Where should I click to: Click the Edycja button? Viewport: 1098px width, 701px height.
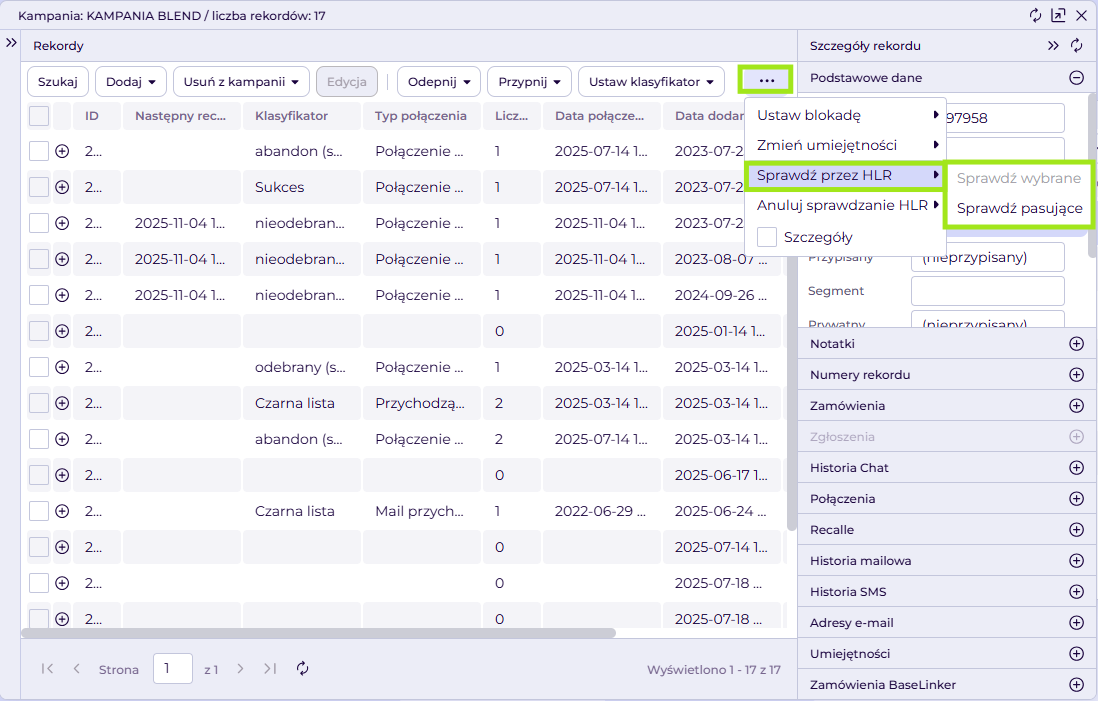[x=347, y=82]
